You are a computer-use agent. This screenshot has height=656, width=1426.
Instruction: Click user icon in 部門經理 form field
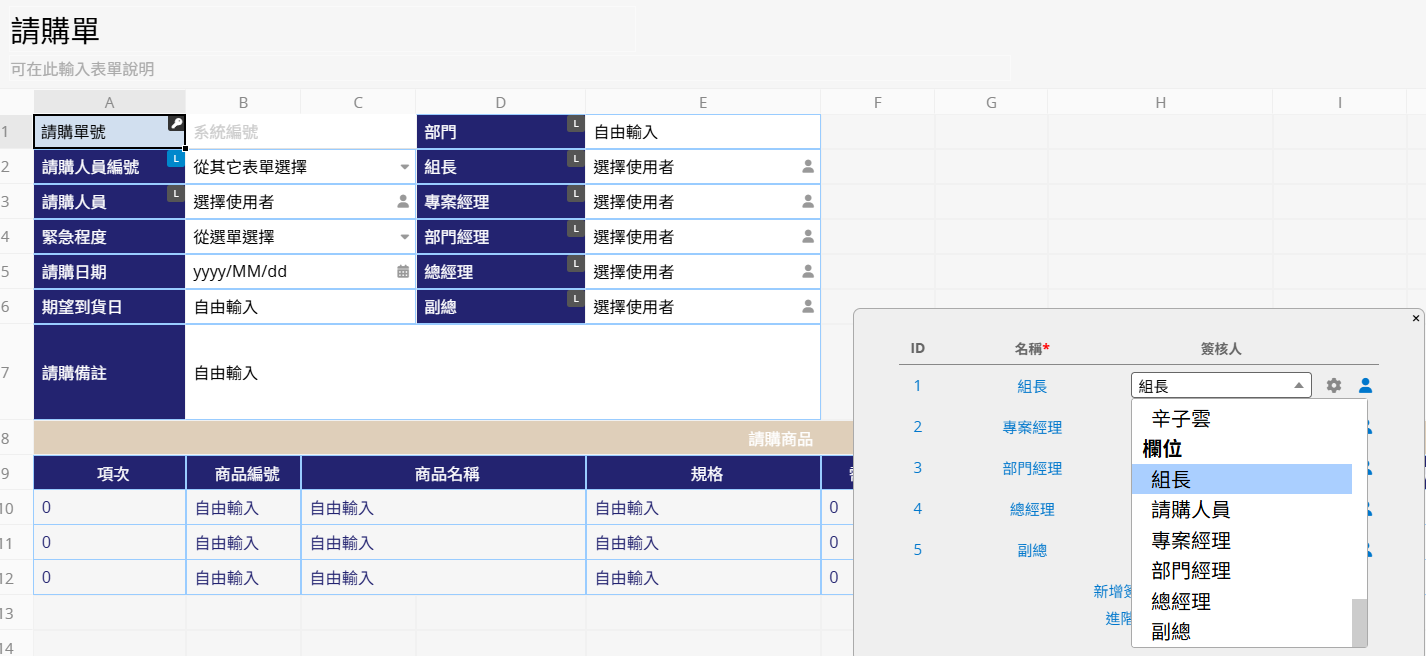pos(808,237)
